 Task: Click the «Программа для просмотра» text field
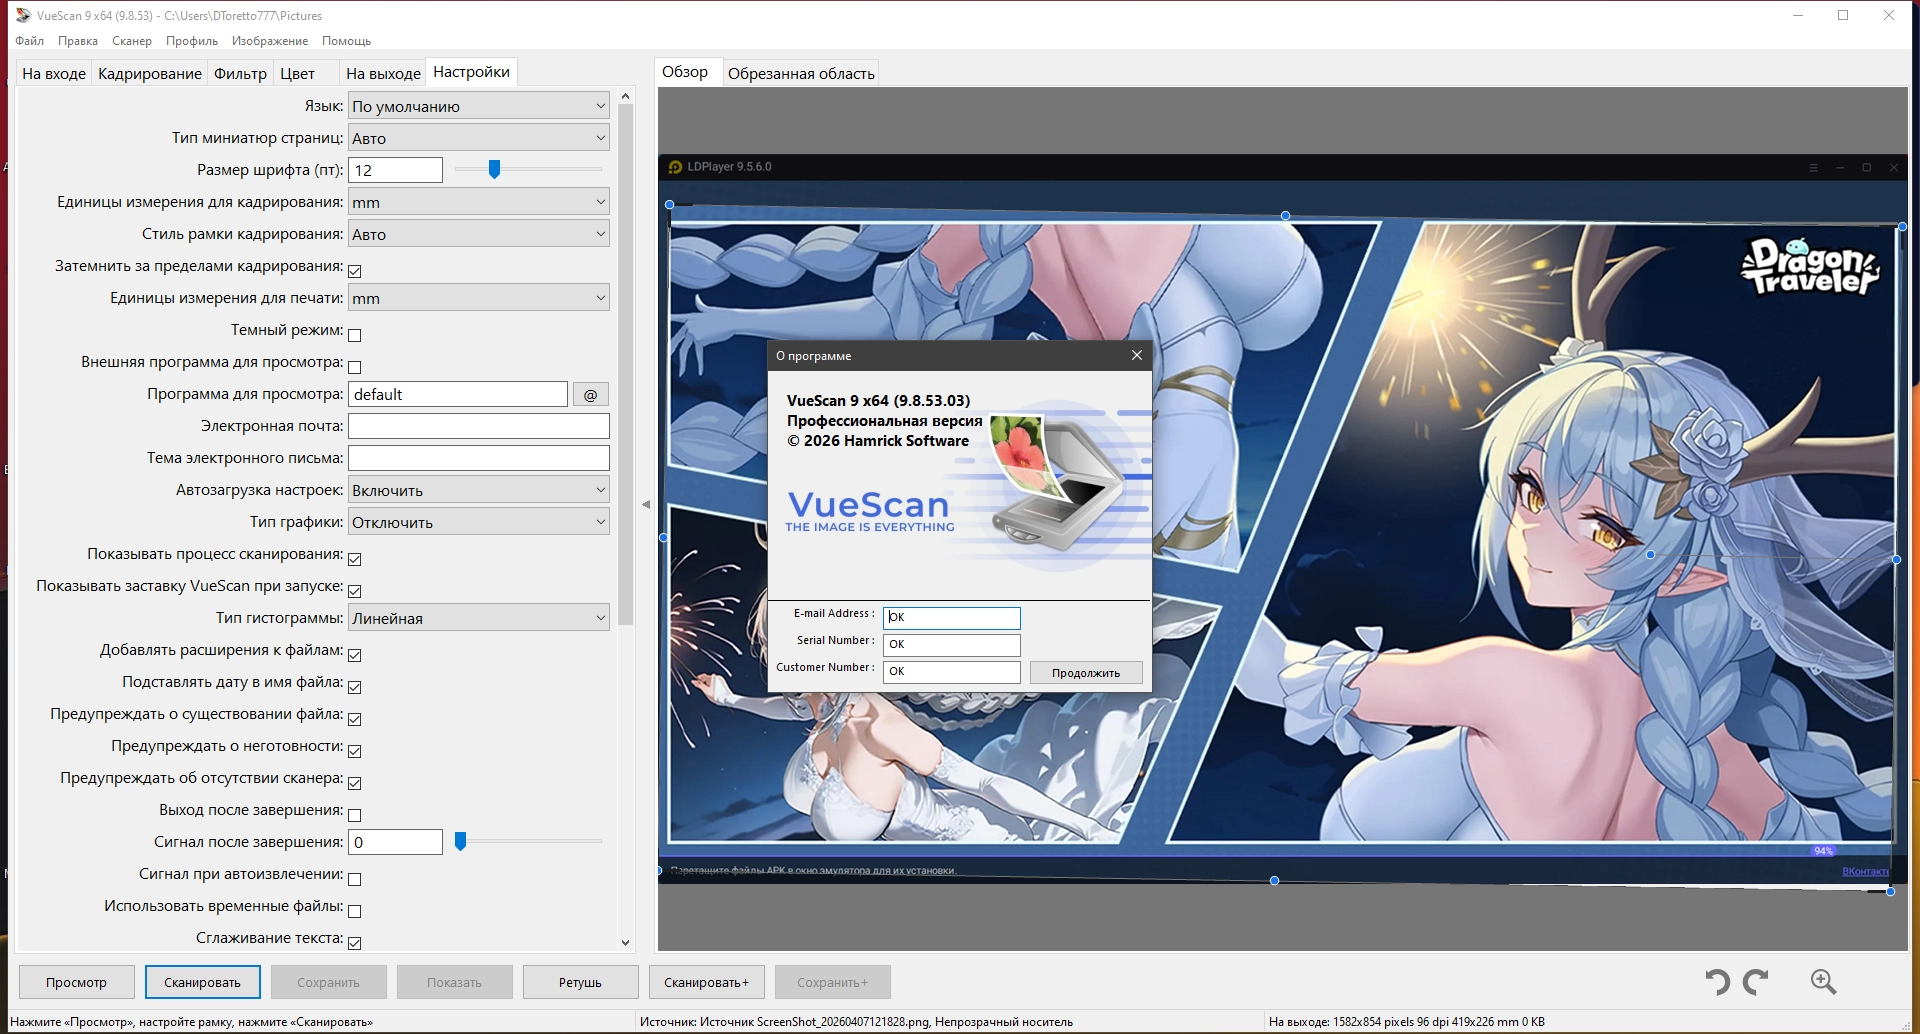coord(458,394)
